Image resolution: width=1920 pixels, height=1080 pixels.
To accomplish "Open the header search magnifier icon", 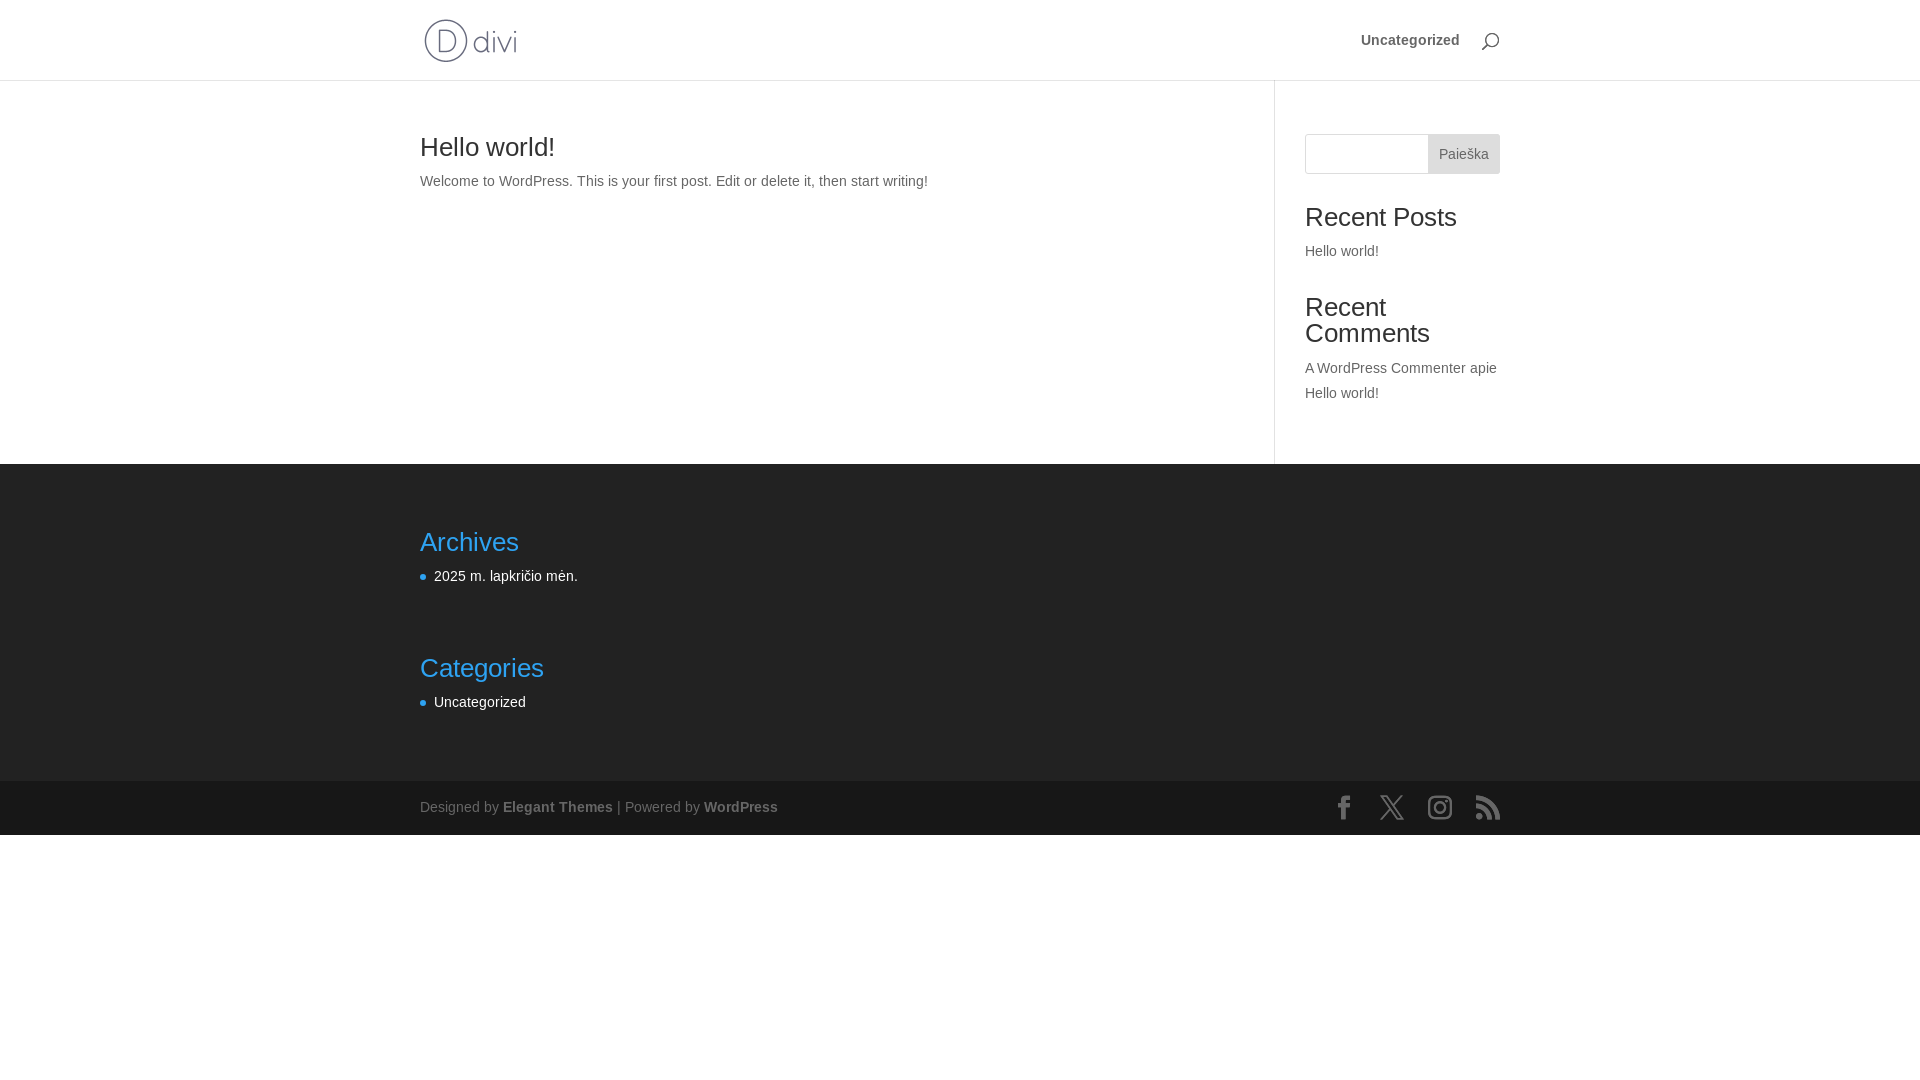I will pos(1490,41).
